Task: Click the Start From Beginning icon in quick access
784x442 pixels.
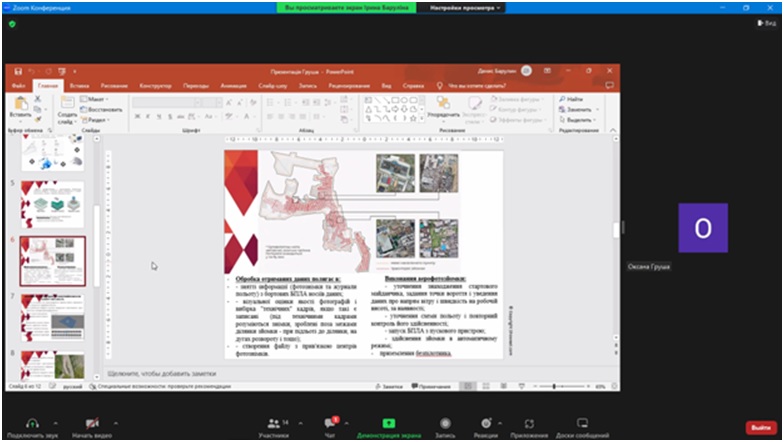Action: pos(62,72)
